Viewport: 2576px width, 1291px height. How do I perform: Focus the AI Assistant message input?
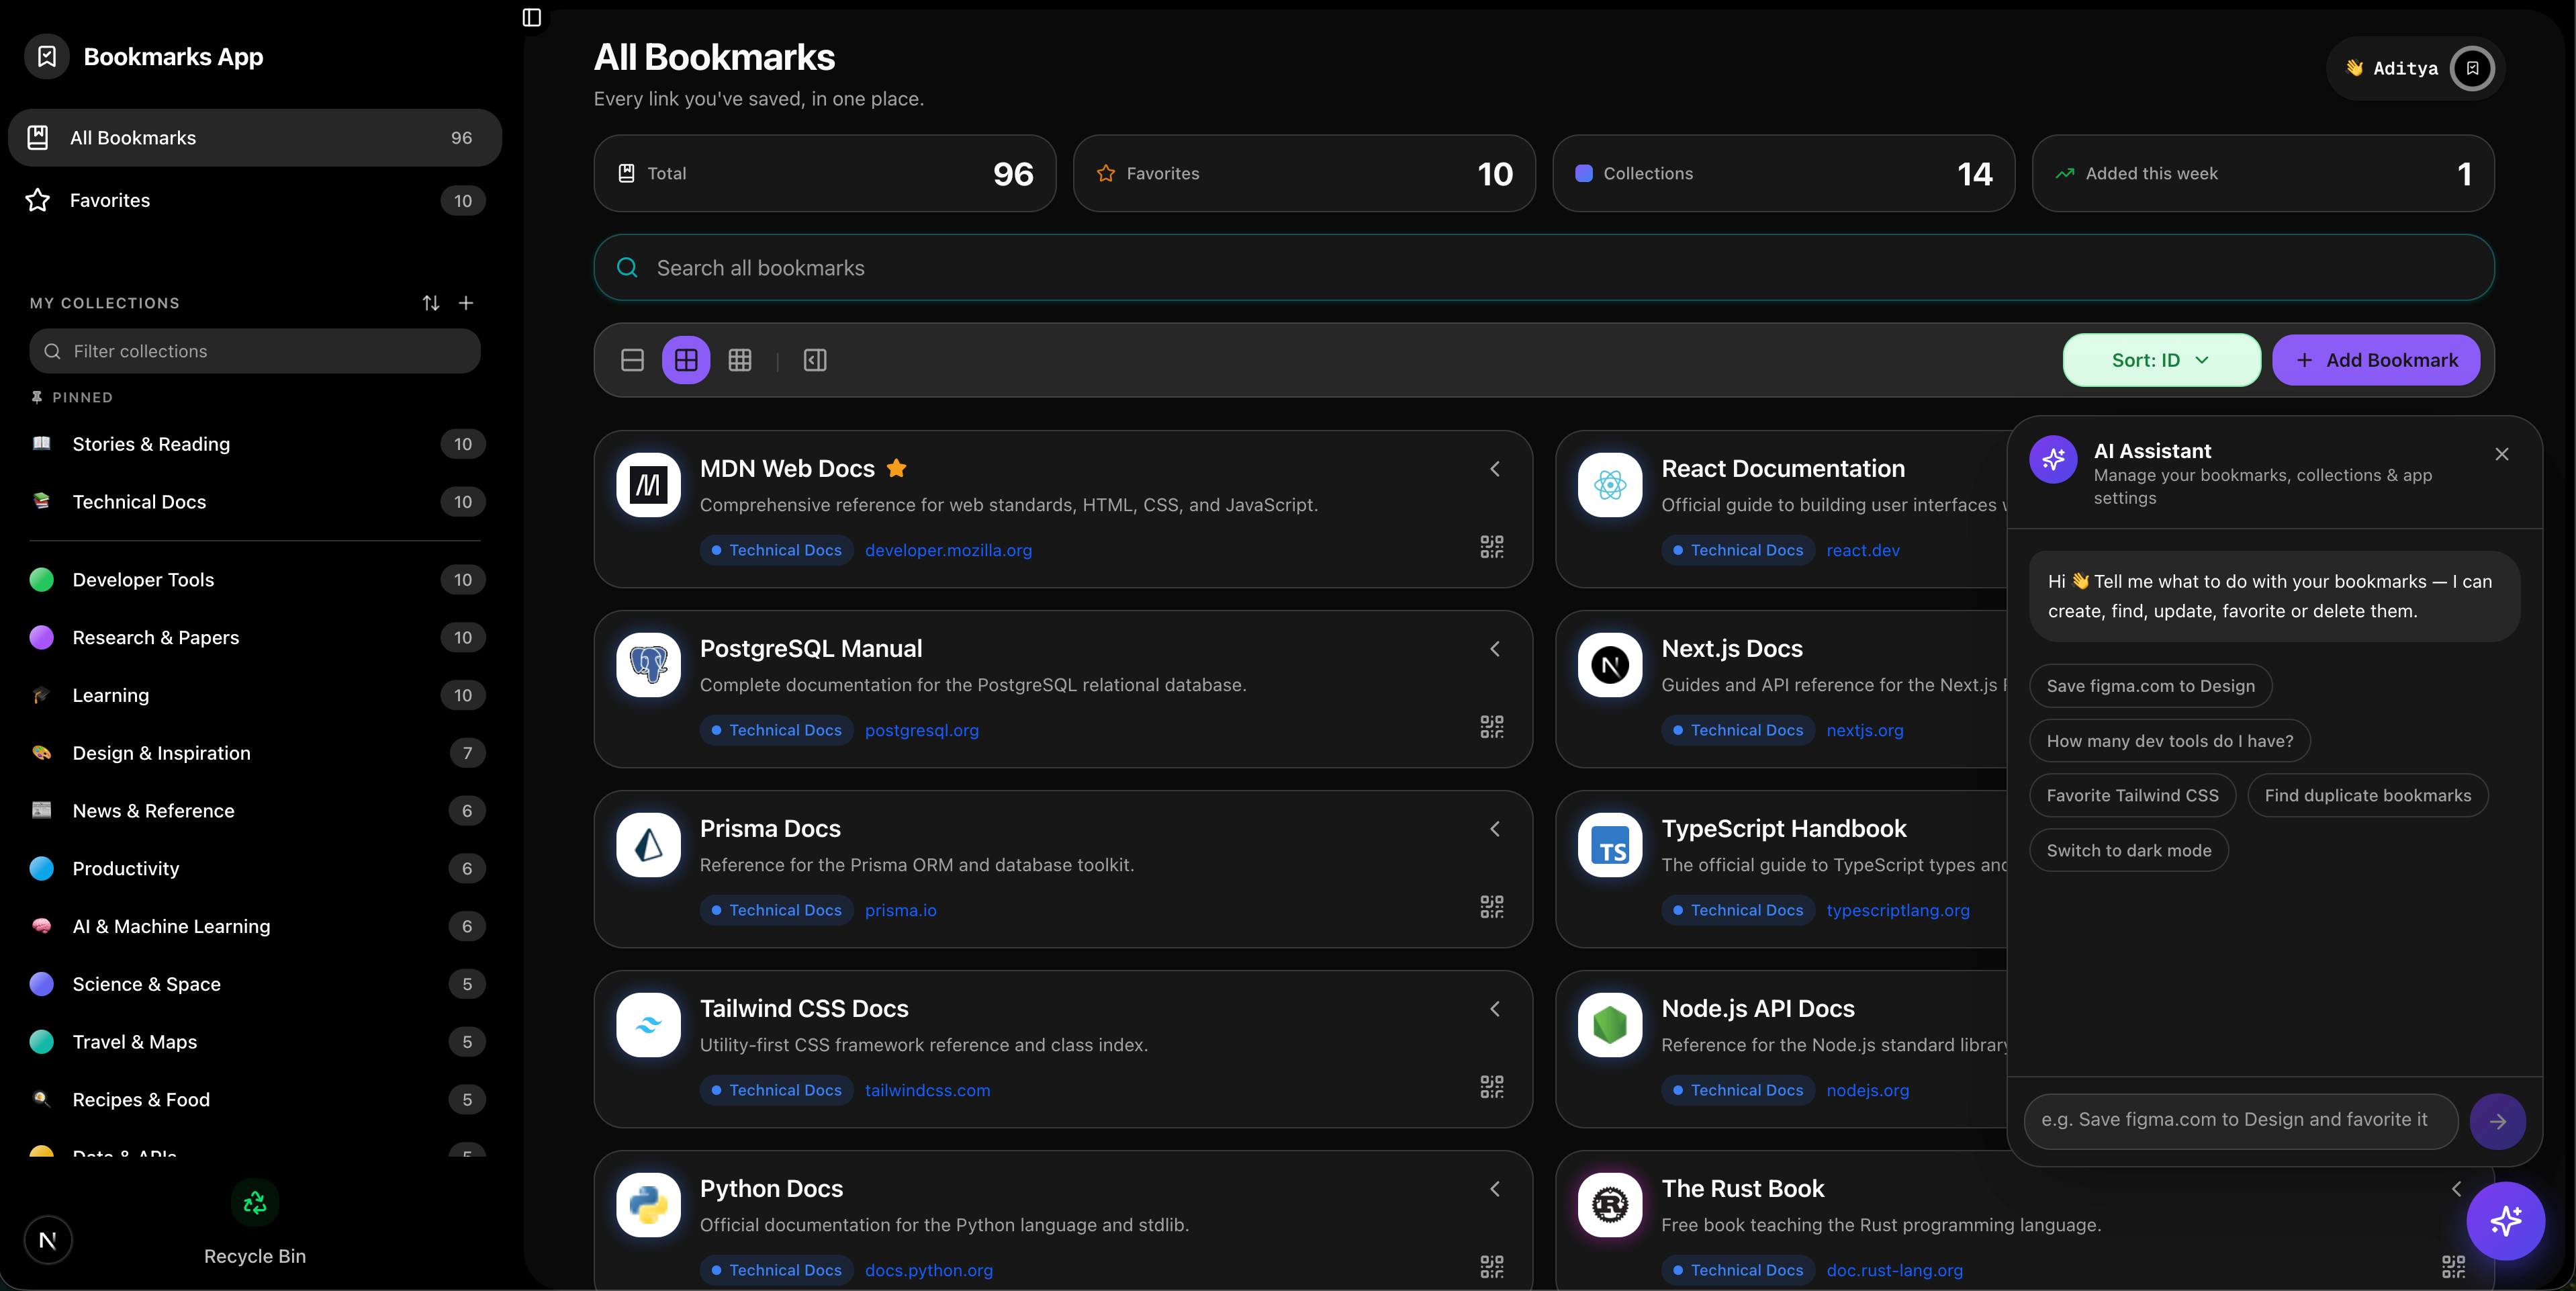click(2241, 1121)
